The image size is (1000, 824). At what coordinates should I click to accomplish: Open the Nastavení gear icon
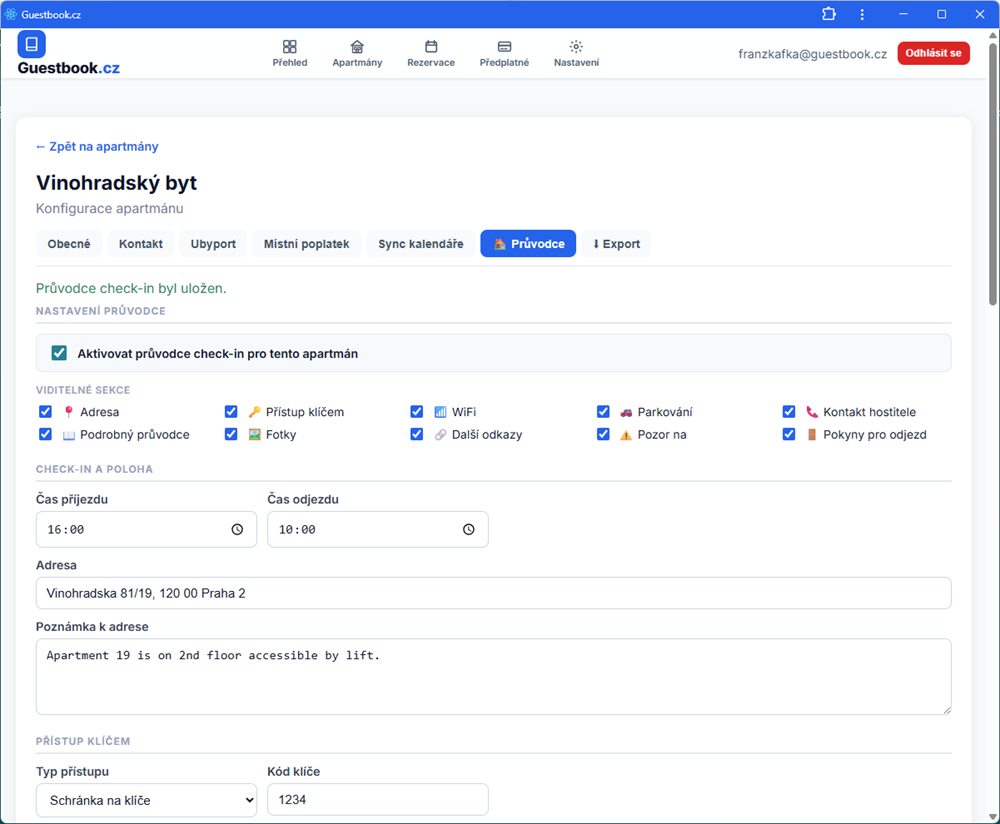click(576, 47)
